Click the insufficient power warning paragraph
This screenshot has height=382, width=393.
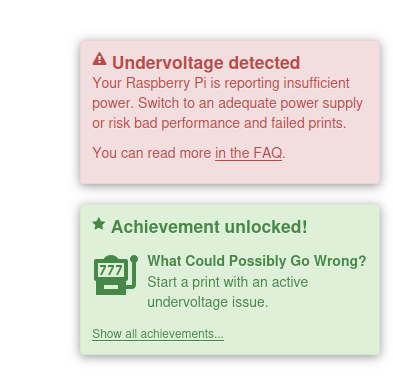coord(227,103)
